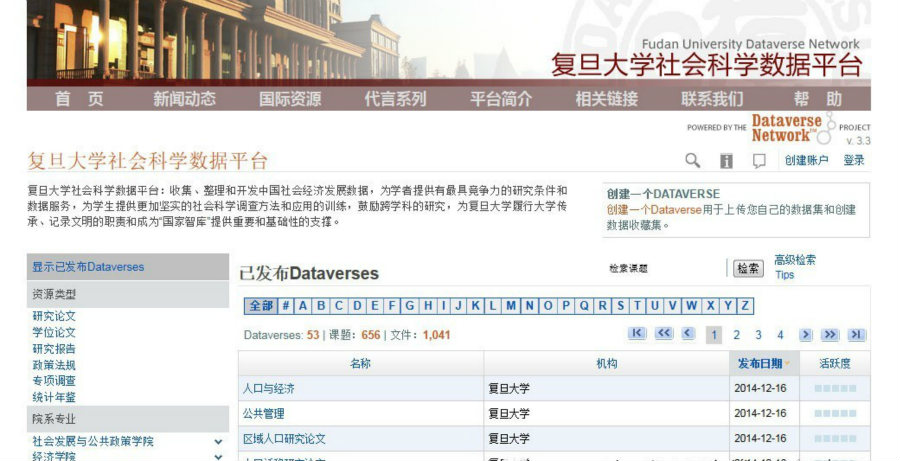Go to results page 4
900x461 pixels.
point(780,335)
